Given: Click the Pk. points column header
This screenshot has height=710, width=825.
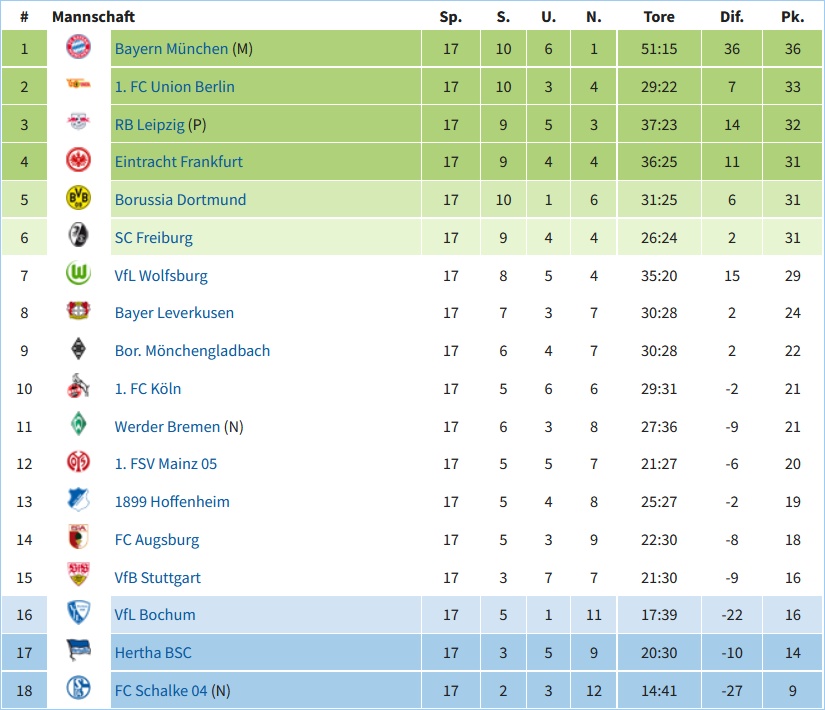Looking at the screenshot, I should point(792,17).
